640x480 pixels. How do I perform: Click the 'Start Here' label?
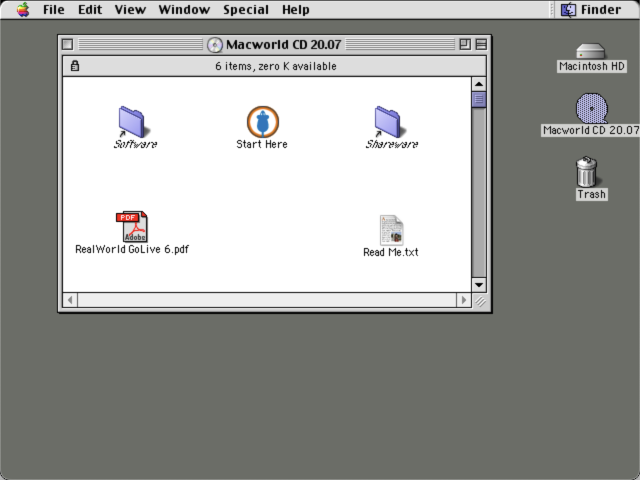[x=262, y=144]
